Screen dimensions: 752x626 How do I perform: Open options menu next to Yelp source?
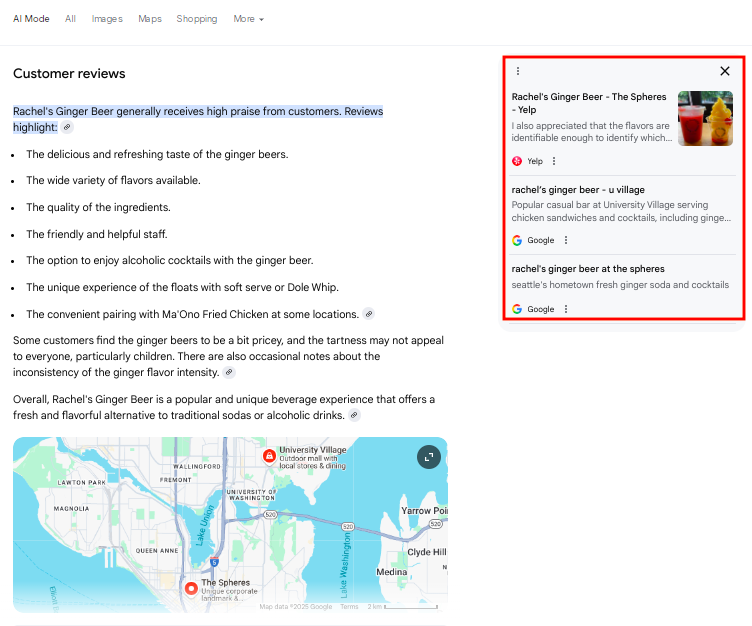[554, 161]
